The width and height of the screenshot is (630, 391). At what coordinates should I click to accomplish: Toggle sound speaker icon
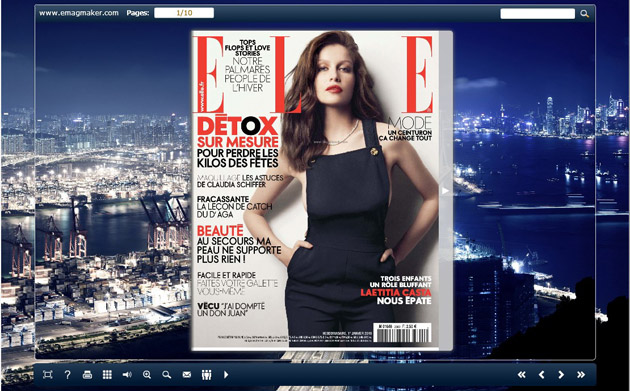127,375
